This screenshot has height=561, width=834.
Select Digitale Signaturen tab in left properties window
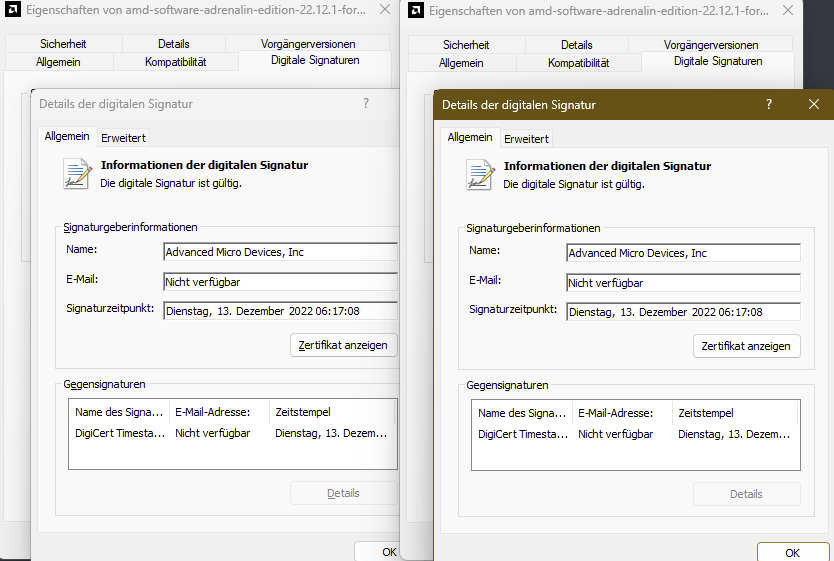pos(315,60)
